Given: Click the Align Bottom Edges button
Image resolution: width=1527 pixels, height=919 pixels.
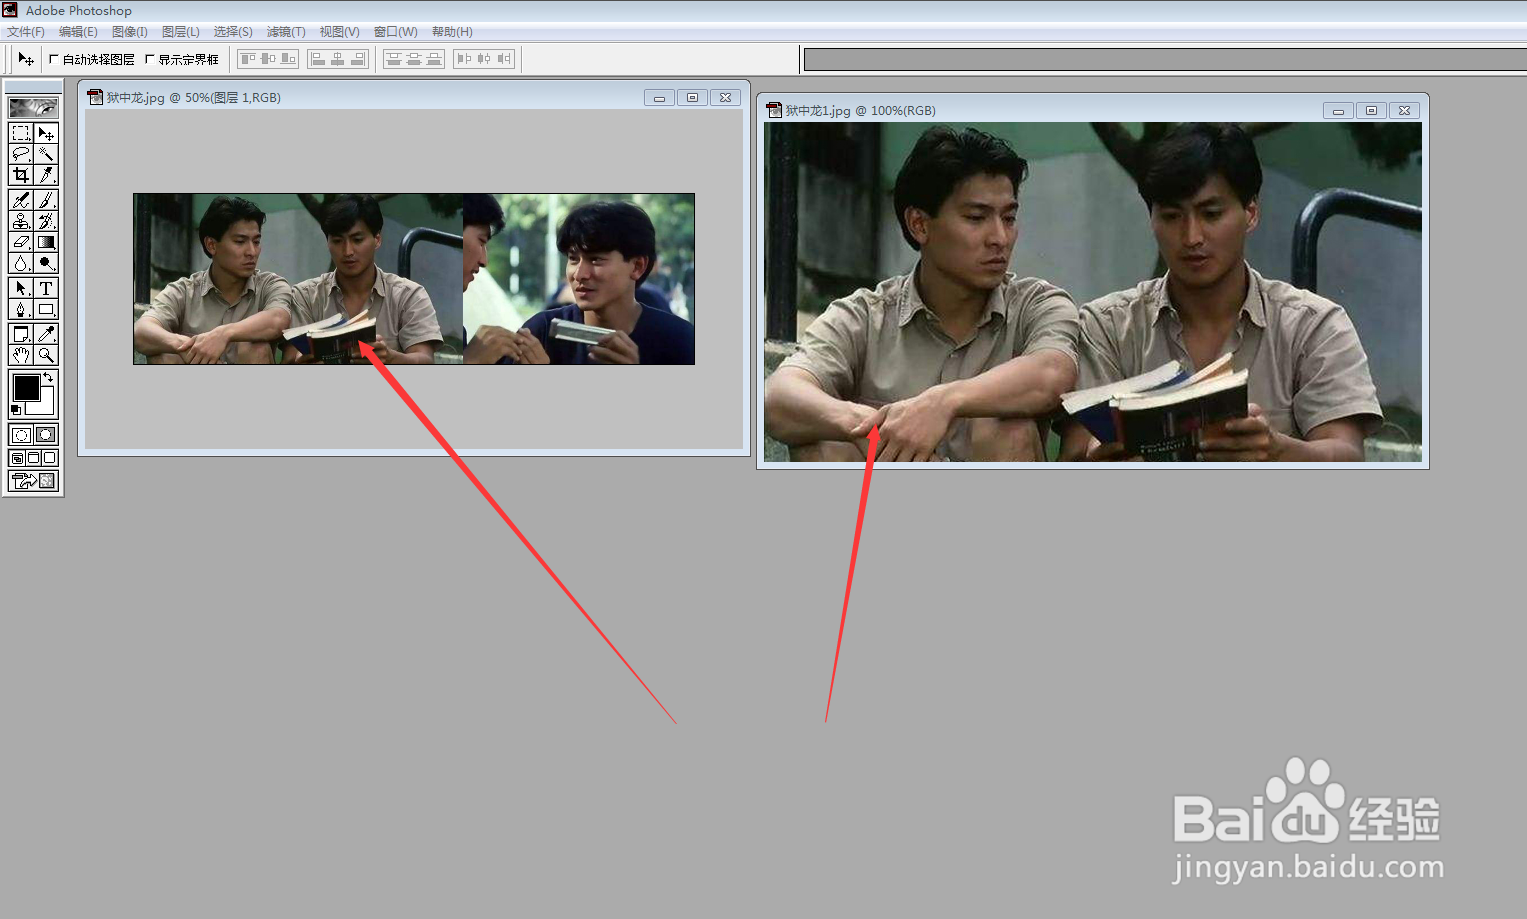Looking at the screenshot, I should tap(288, 59).
